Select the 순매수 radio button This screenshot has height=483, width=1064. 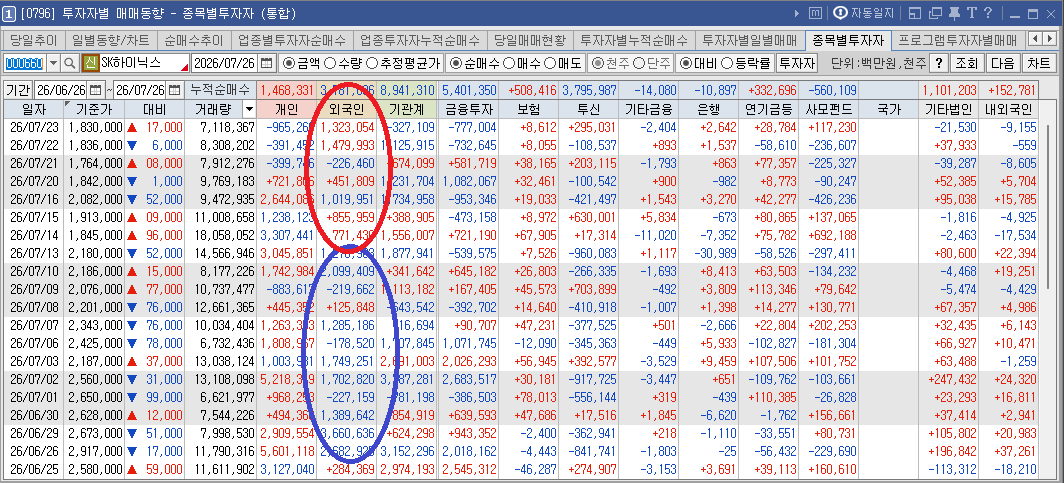tap(457, 63)
